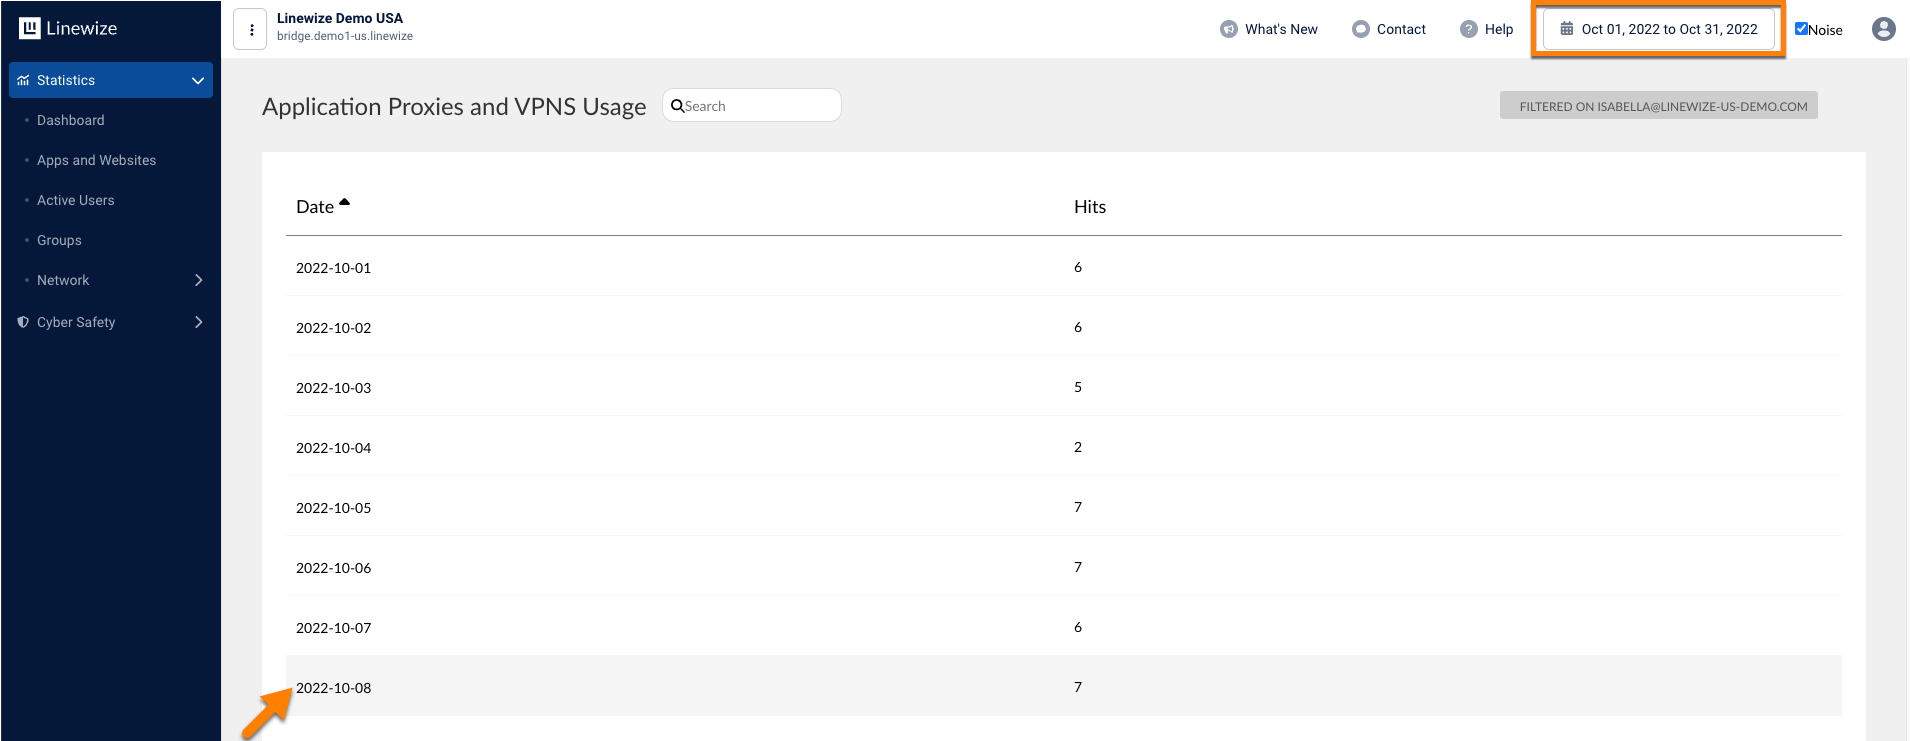Select Network menu item

click(x=63, y=280)
